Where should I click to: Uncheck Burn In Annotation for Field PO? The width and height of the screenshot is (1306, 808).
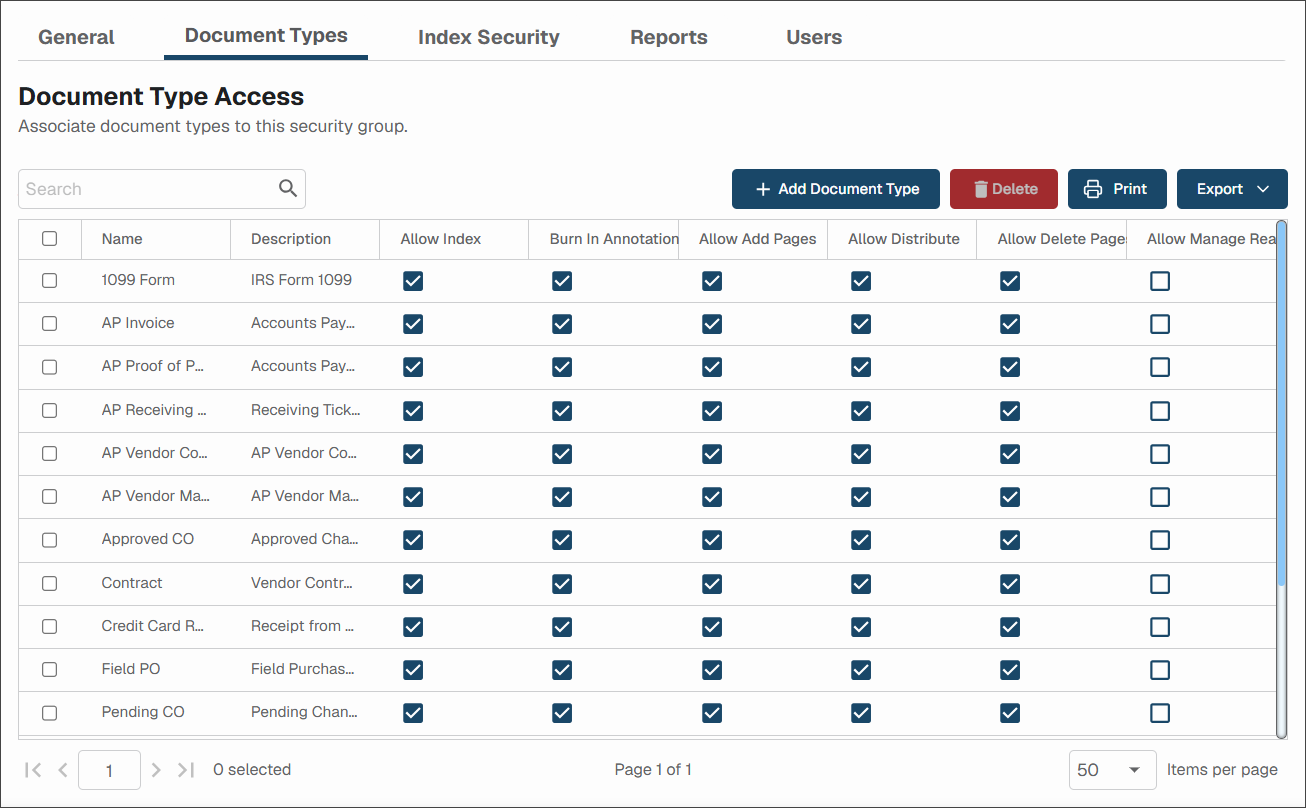click(562, 670)
